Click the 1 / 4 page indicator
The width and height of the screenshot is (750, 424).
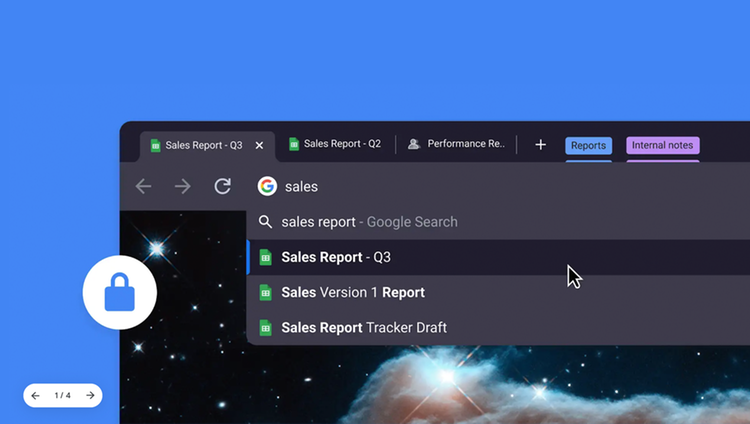(63, 396)
